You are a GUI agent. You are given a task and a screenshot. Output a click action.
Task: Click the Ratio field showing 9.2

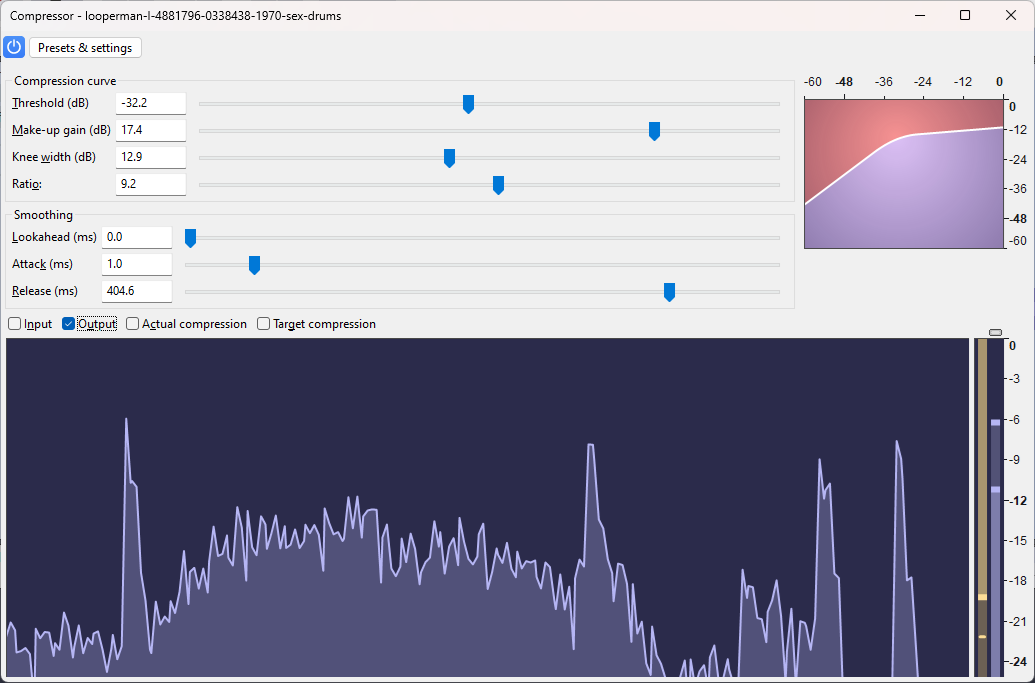[x=150, y=183]
